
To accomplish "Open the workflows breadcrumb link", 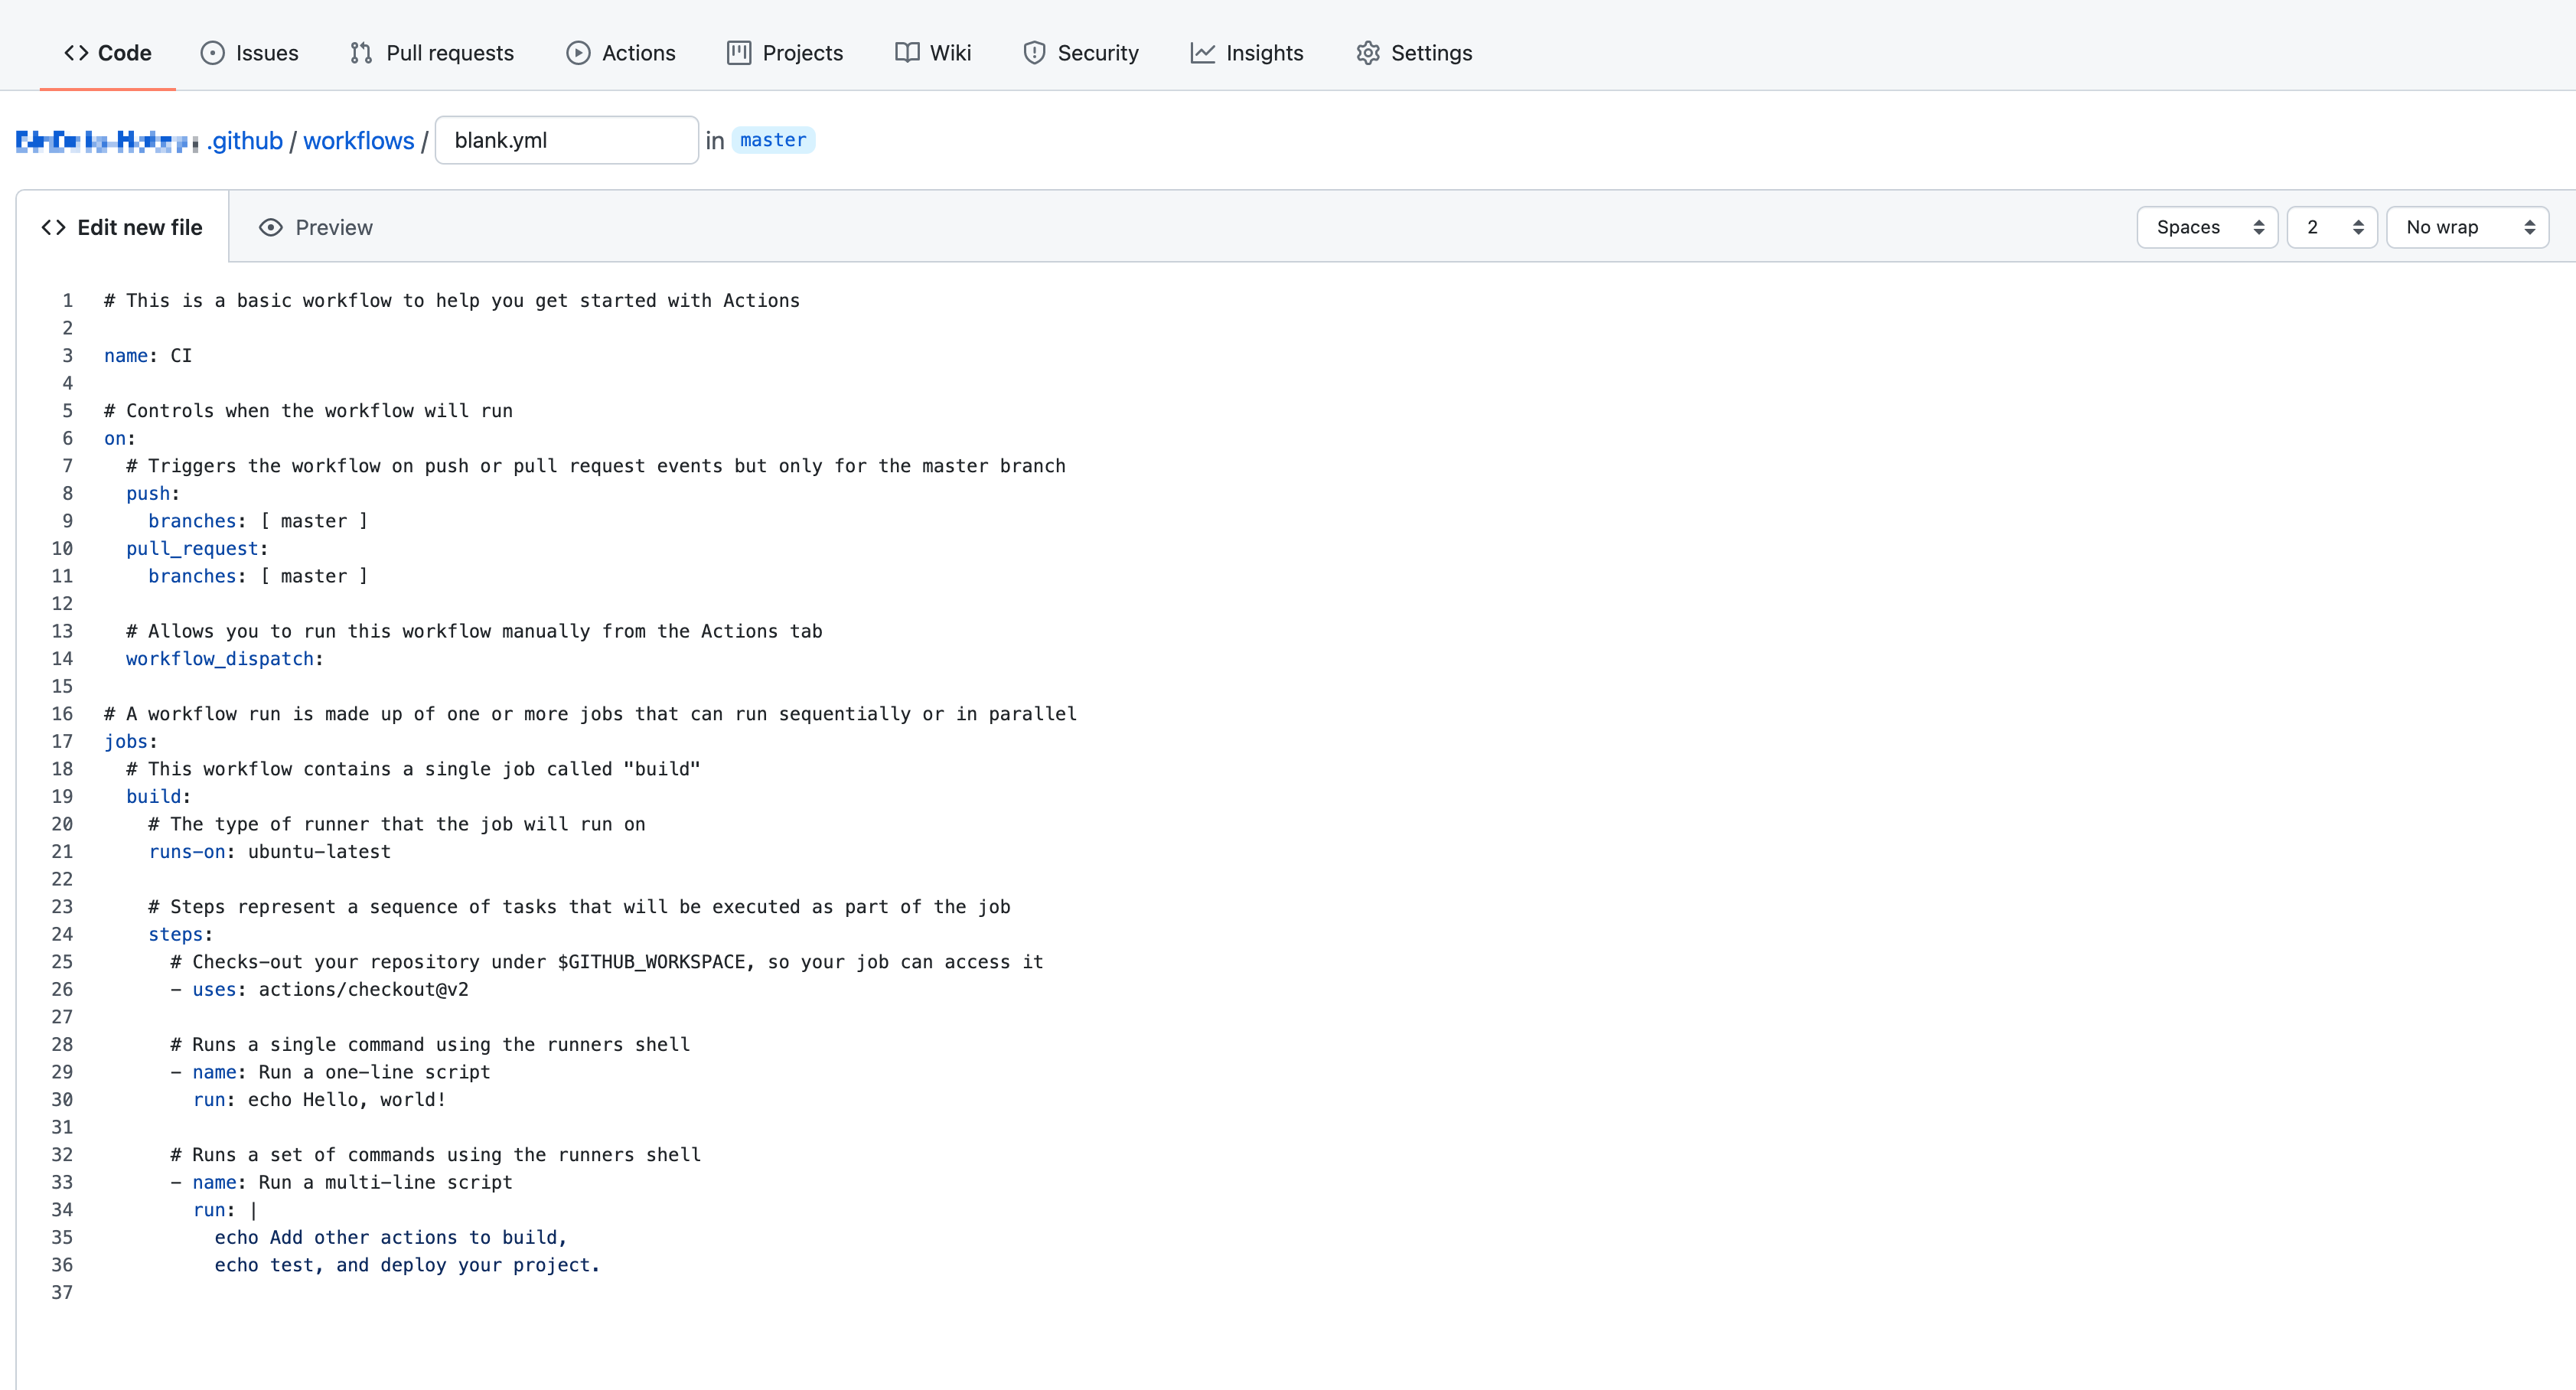I will coord(358,141).
